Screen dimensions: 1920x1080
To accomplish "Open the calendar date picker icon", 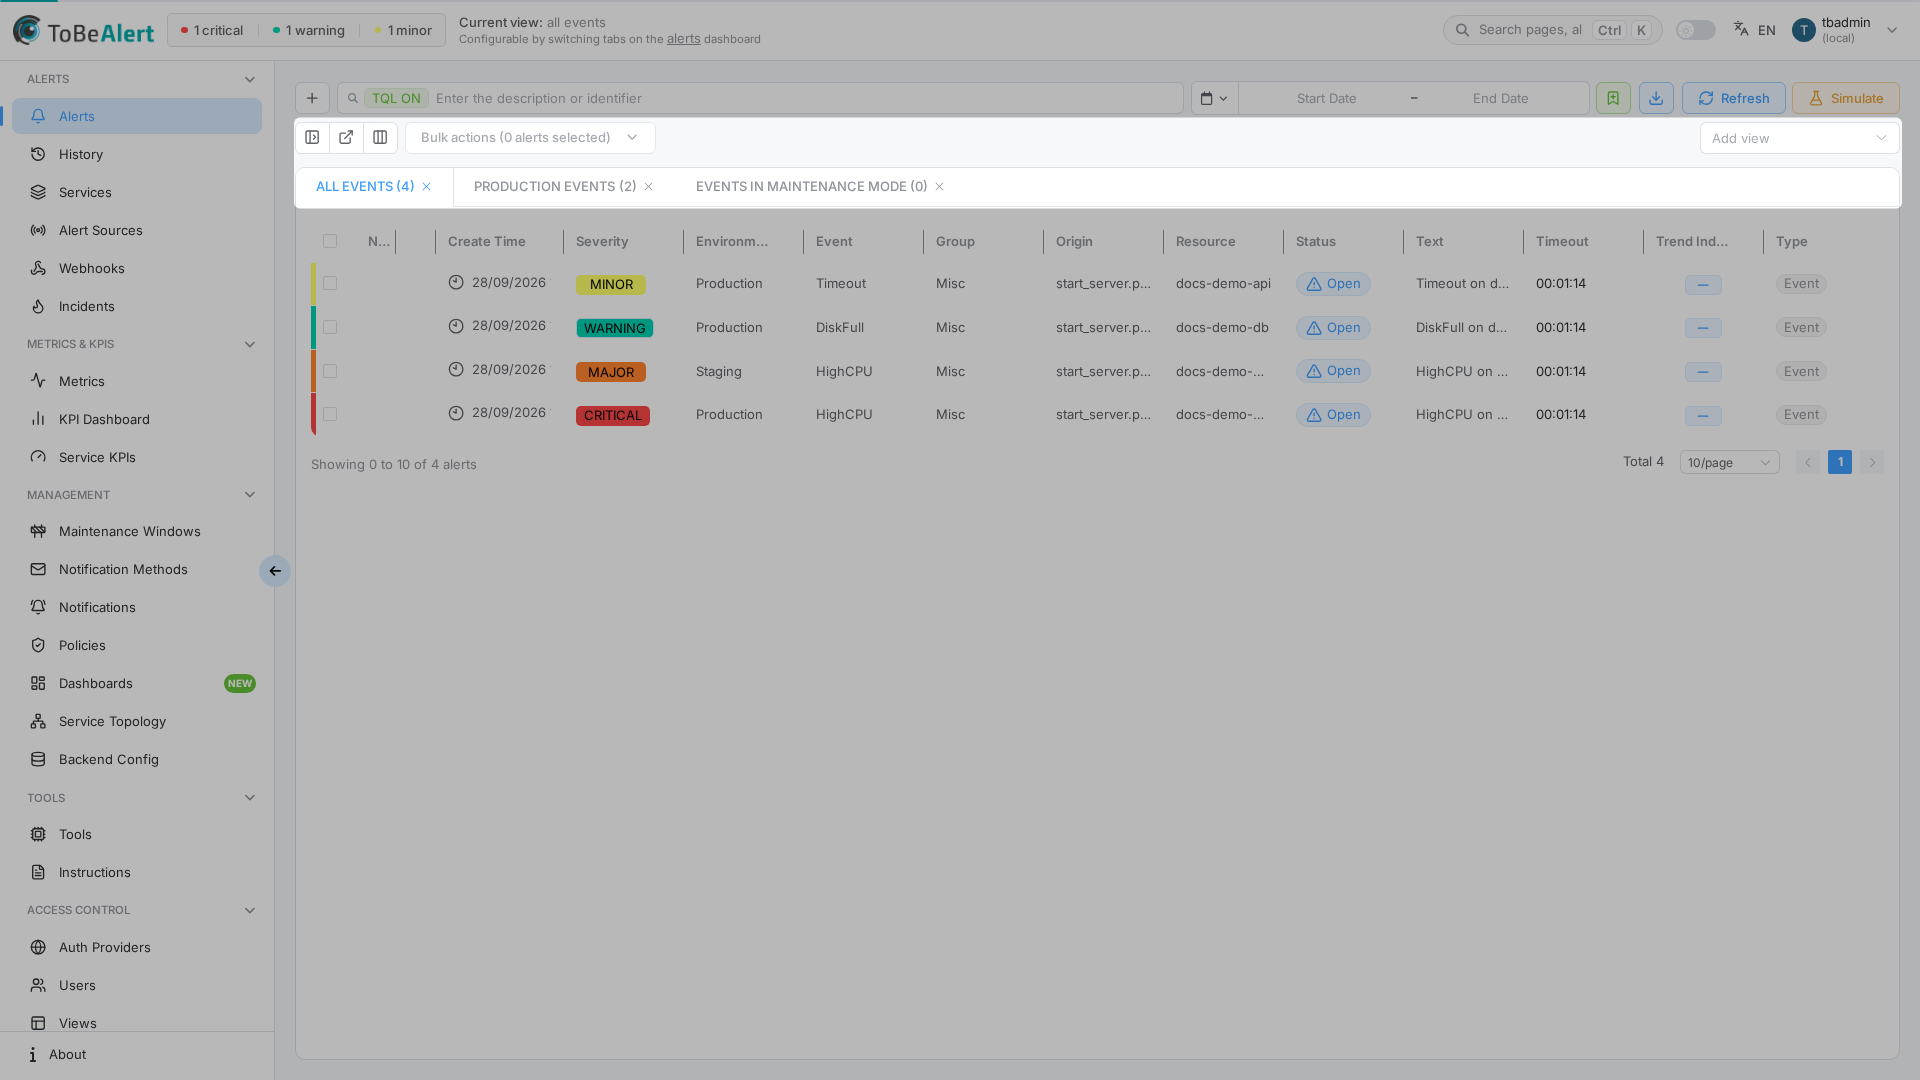I will tap(1214, 98).
